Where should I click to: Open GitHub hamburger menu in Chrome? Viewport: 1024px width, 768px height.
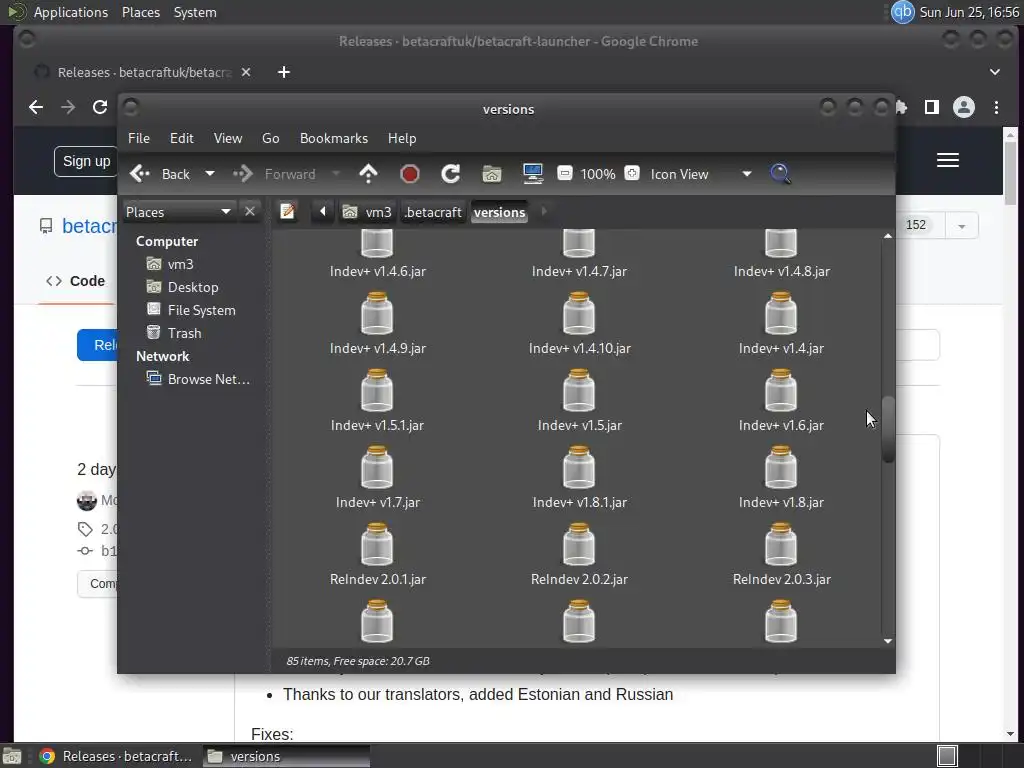click(x=948, y=160)
